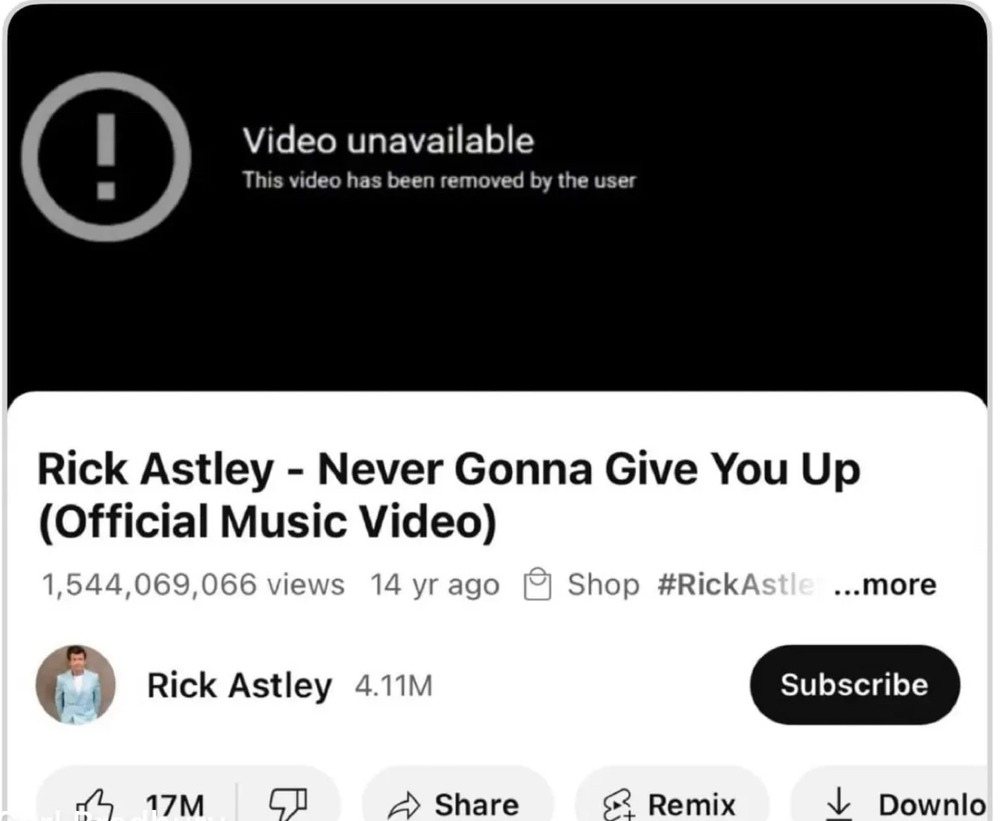Select the Rick Astley channel name

tap(239, 685)
